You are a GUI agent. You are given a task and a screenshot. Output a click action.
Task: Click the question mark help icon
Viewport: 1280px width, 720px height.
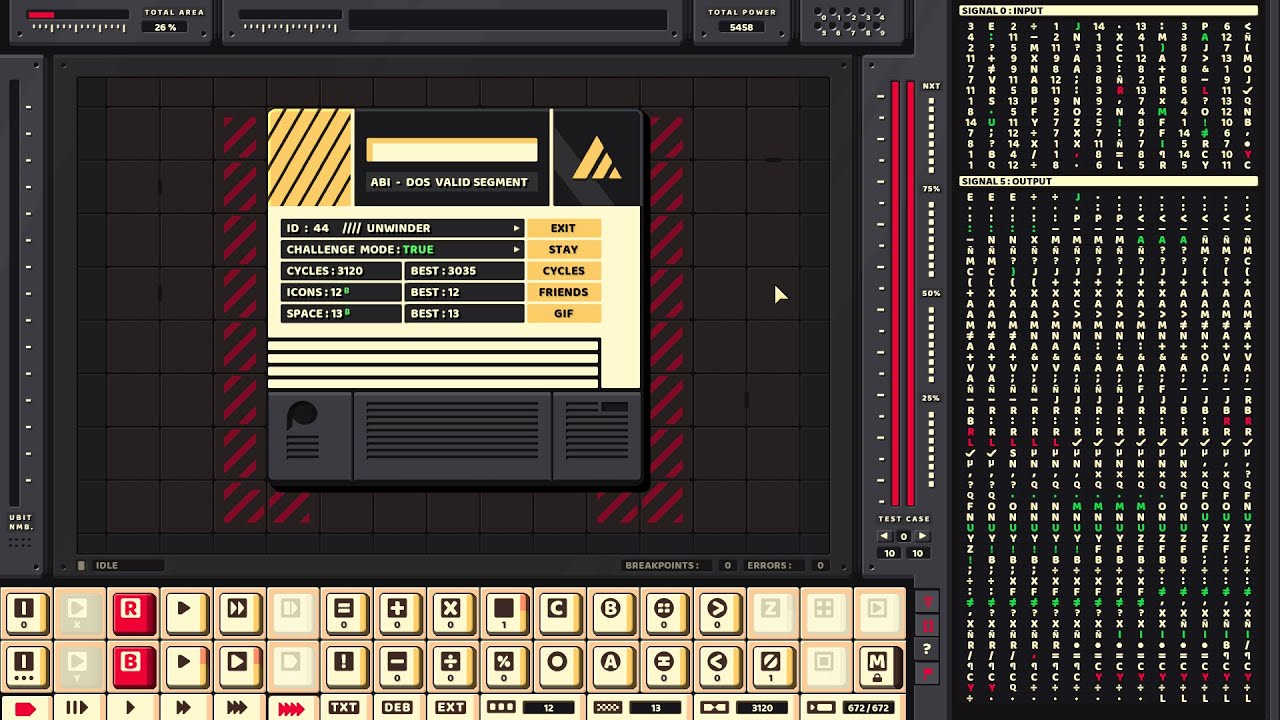928,650
